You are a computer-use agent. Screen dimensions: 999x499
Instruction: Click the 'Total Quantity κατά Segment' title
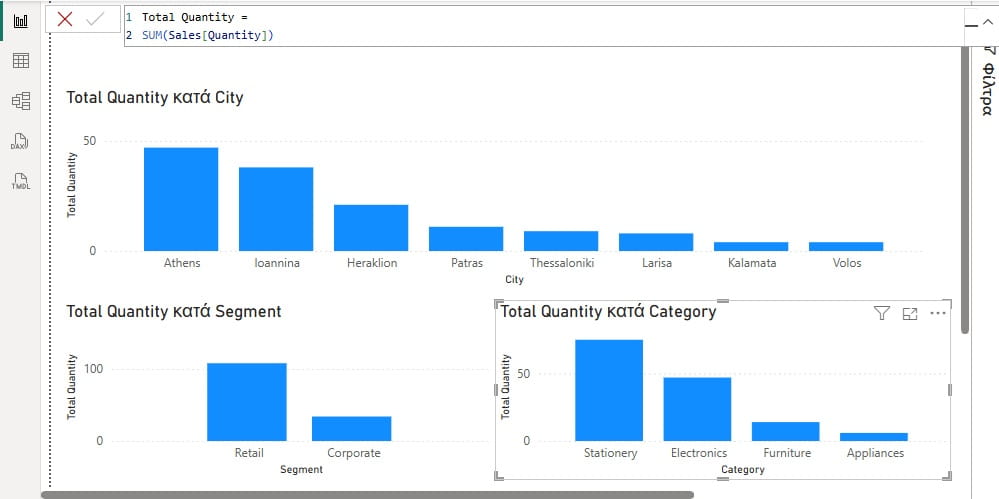point(174,312)
